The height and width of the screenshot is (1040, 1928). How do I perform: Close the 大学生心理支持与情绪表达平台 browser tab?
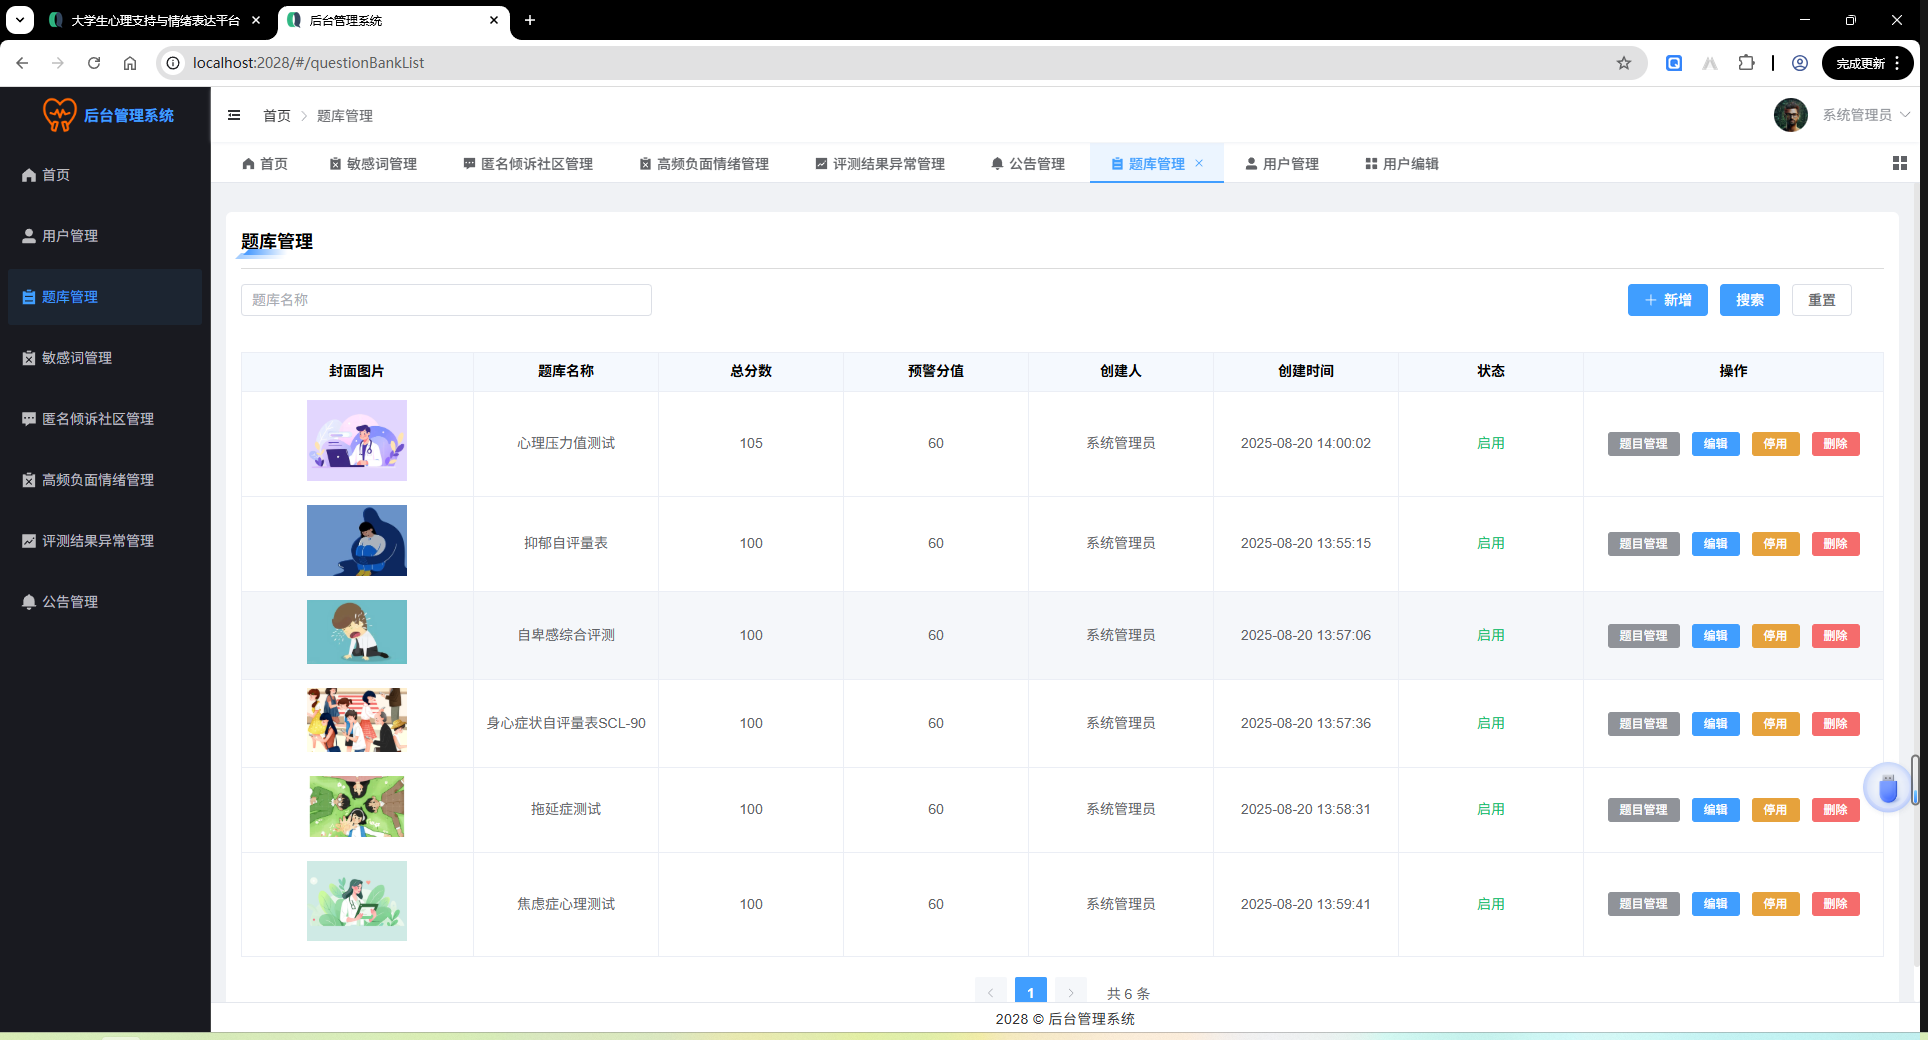pos(256,20)
